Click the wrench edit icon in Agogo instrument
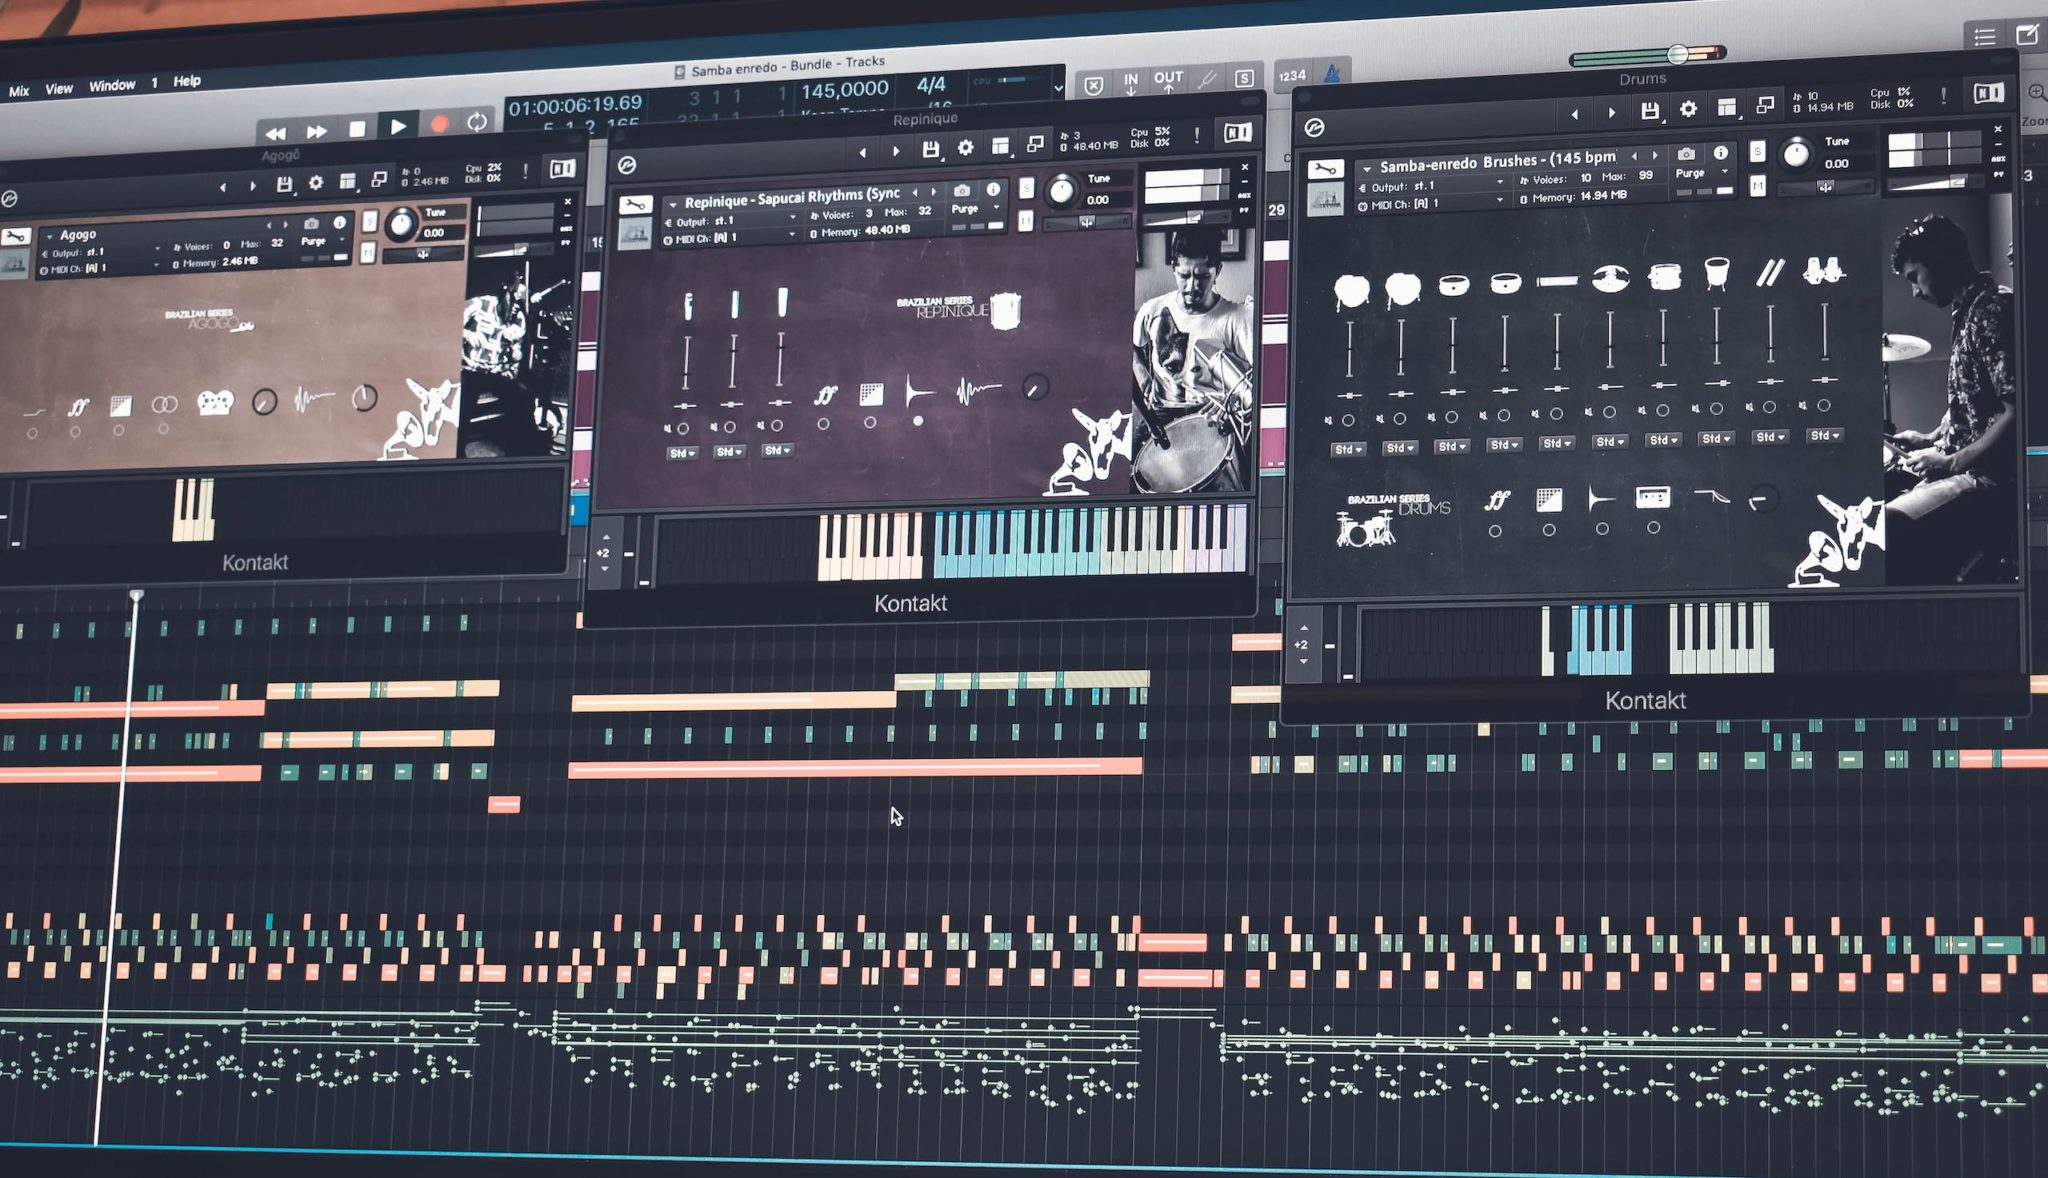Screen dimensions: 2048x1178 [15, 237]
